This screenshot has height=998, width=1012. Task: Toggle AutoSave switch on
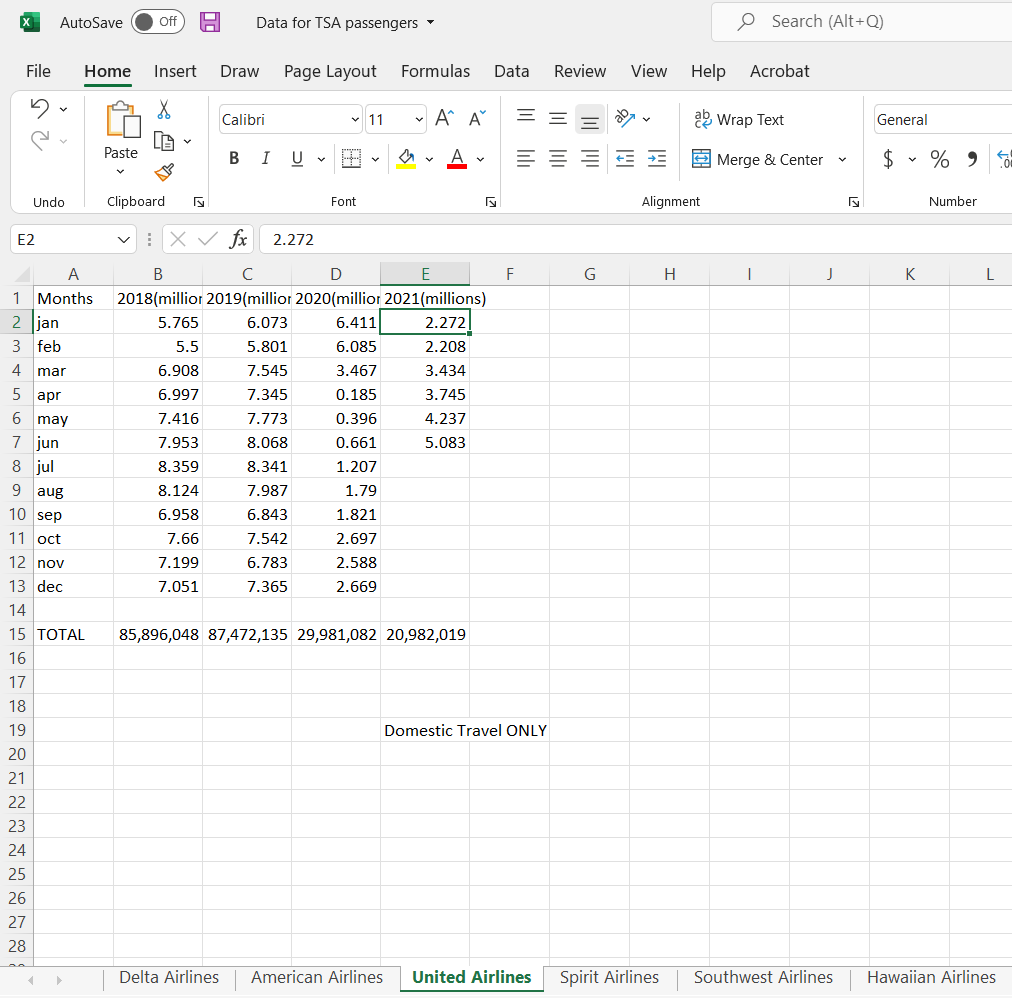pyautogui.click(x=157, y=22)
